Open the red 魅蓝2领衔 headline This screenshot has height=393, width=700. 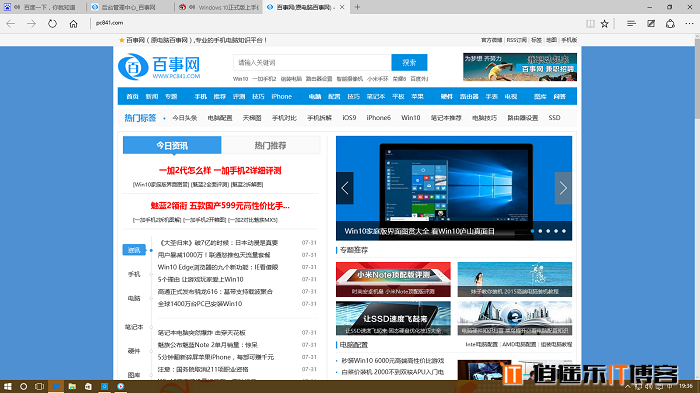click(220, 206)
